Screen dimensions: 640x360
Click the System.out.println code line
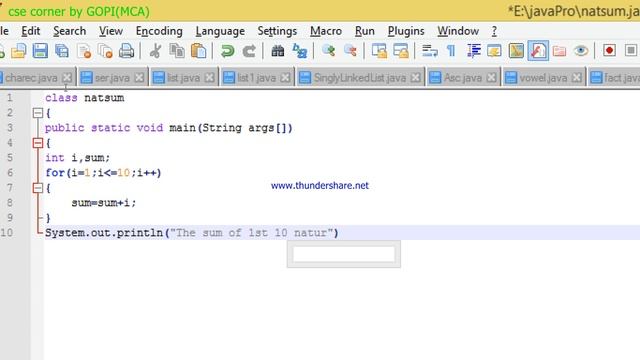tap(192, 233)
